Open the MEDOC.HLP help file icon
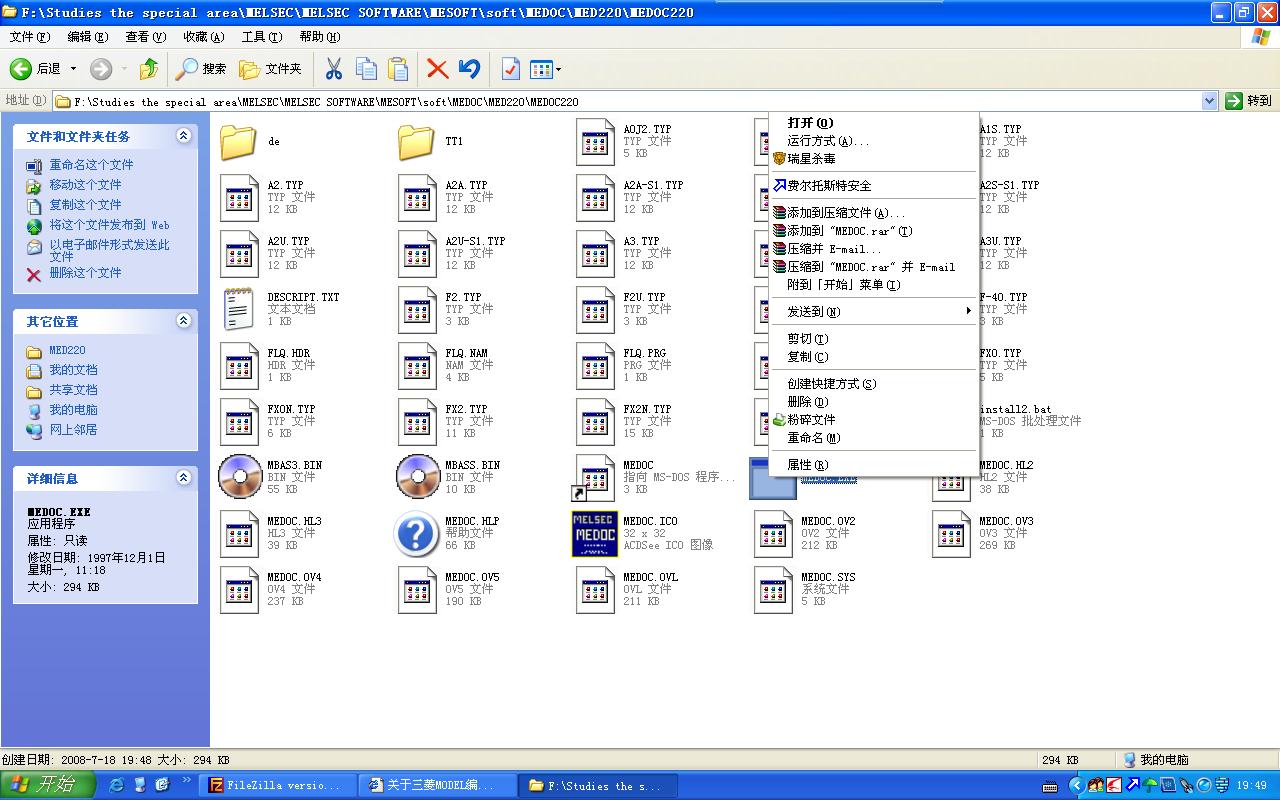The image size is (1280, 800). pos(417,533)
